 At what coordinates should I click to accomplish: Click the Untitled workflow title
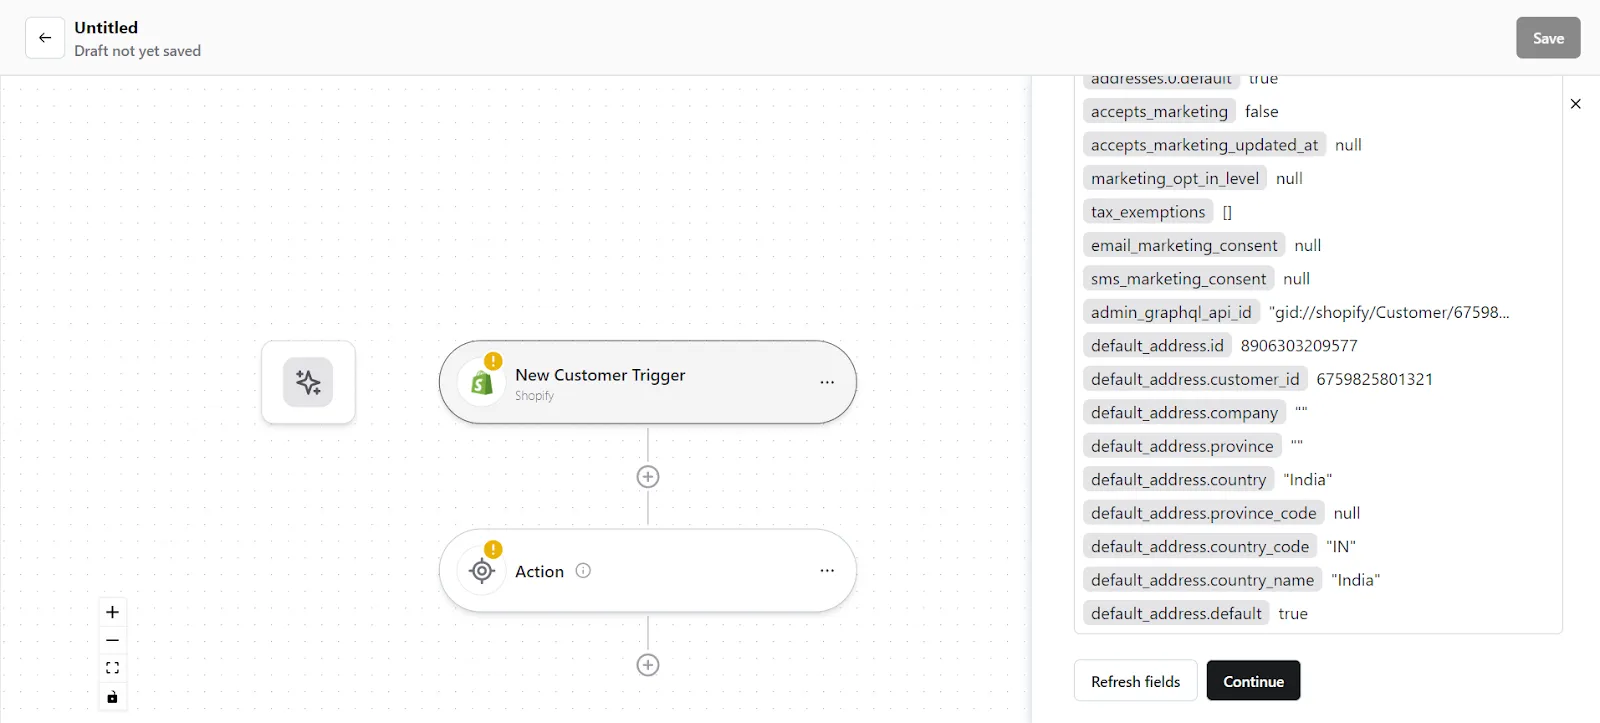click(x=106, y=28)
